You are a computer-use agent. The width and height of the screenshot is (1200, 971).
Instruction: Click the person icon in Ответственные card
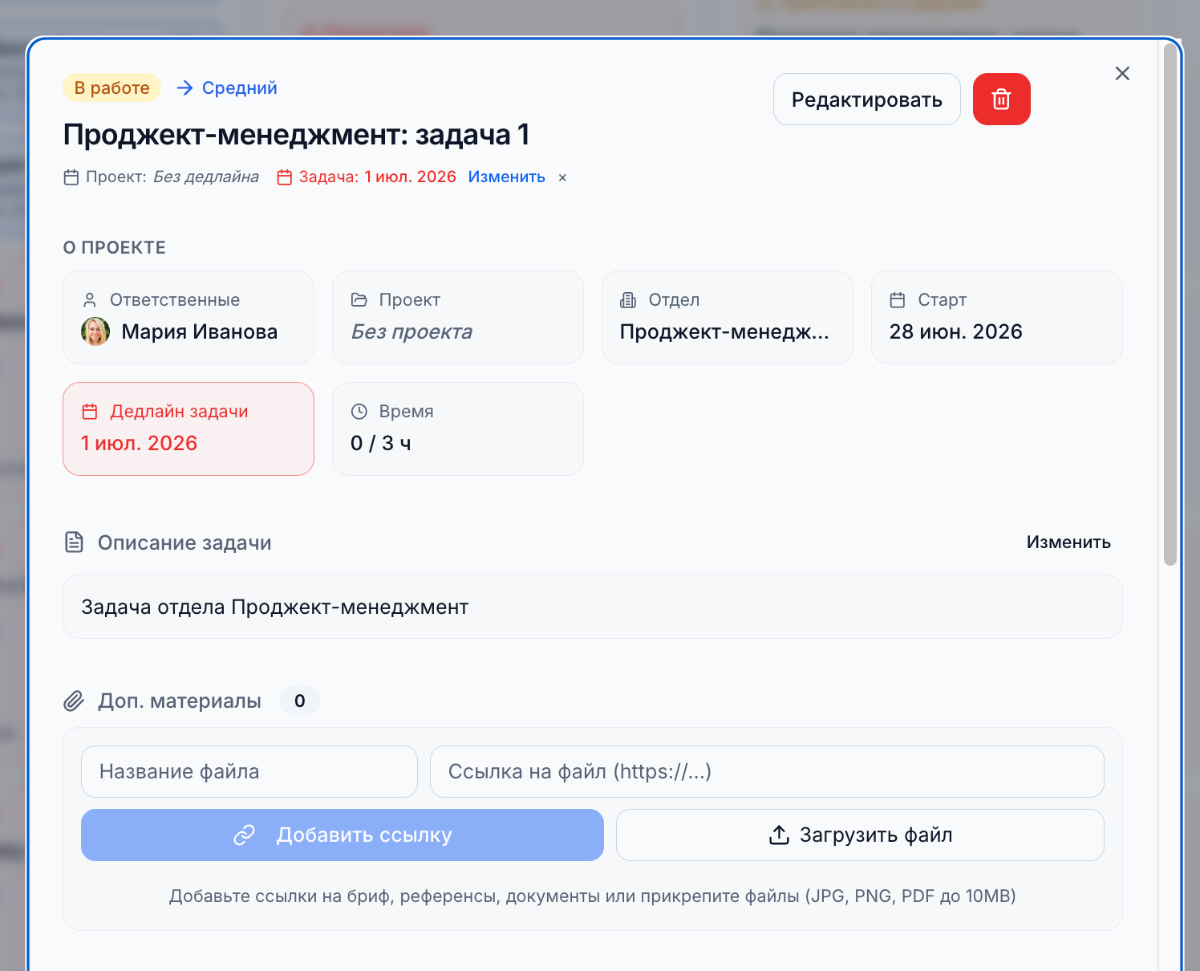pyautogui.click(x=89, y=300)
